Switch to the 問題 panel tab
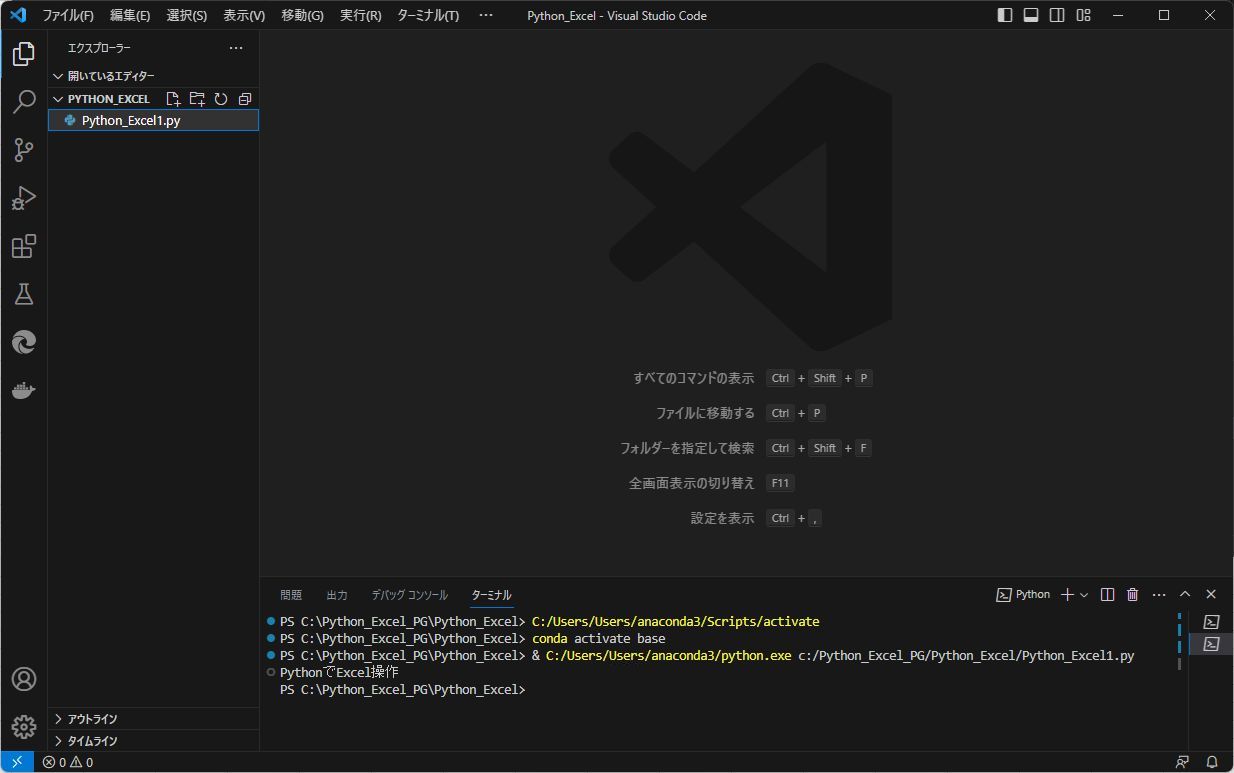Viewport: 1234px width, 773px height. click(291, 595)
